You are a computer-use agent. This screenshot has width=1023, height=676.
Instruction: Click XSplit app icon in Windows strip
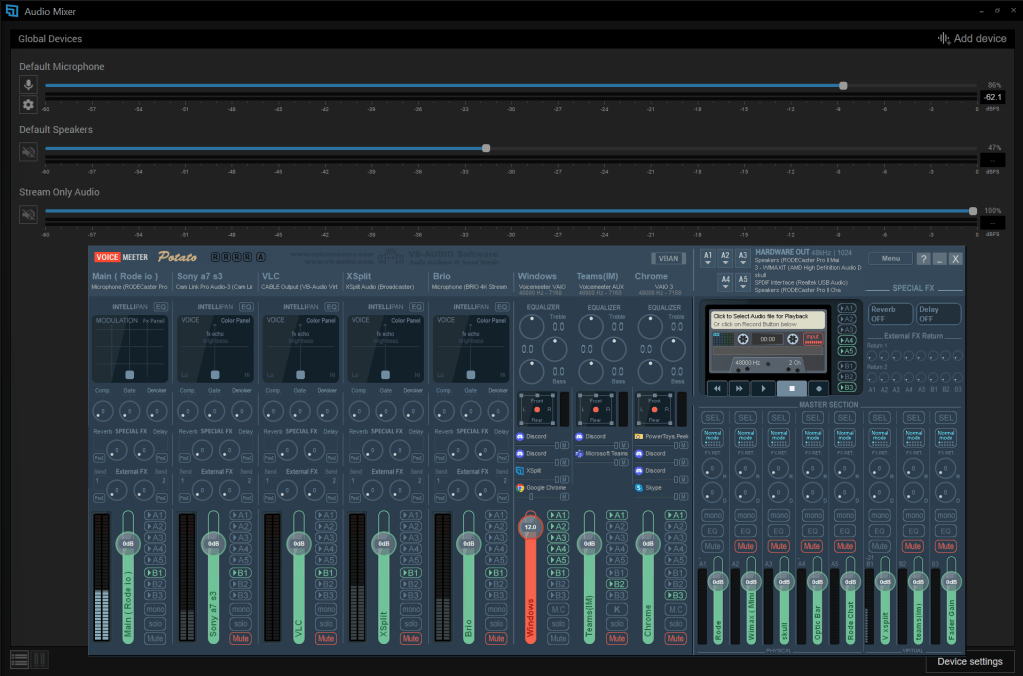[x=520, y=470]
